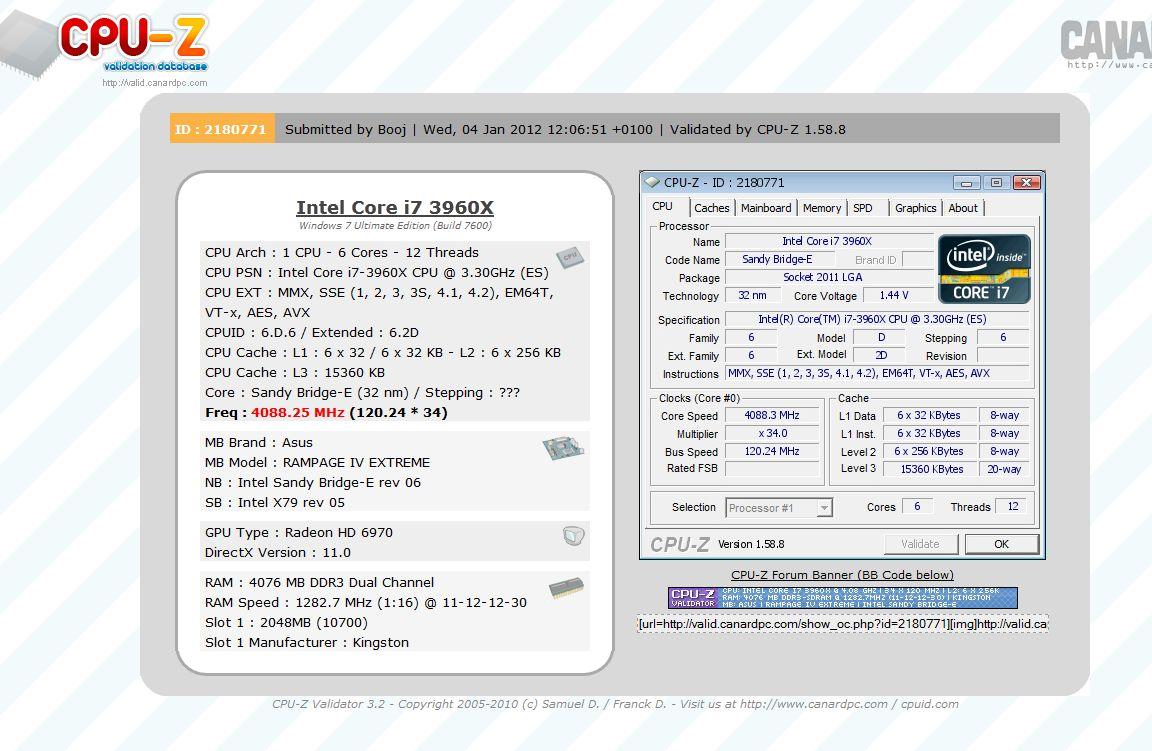Click the GPU Type Radeon HD 6970 line

[298, 533]
